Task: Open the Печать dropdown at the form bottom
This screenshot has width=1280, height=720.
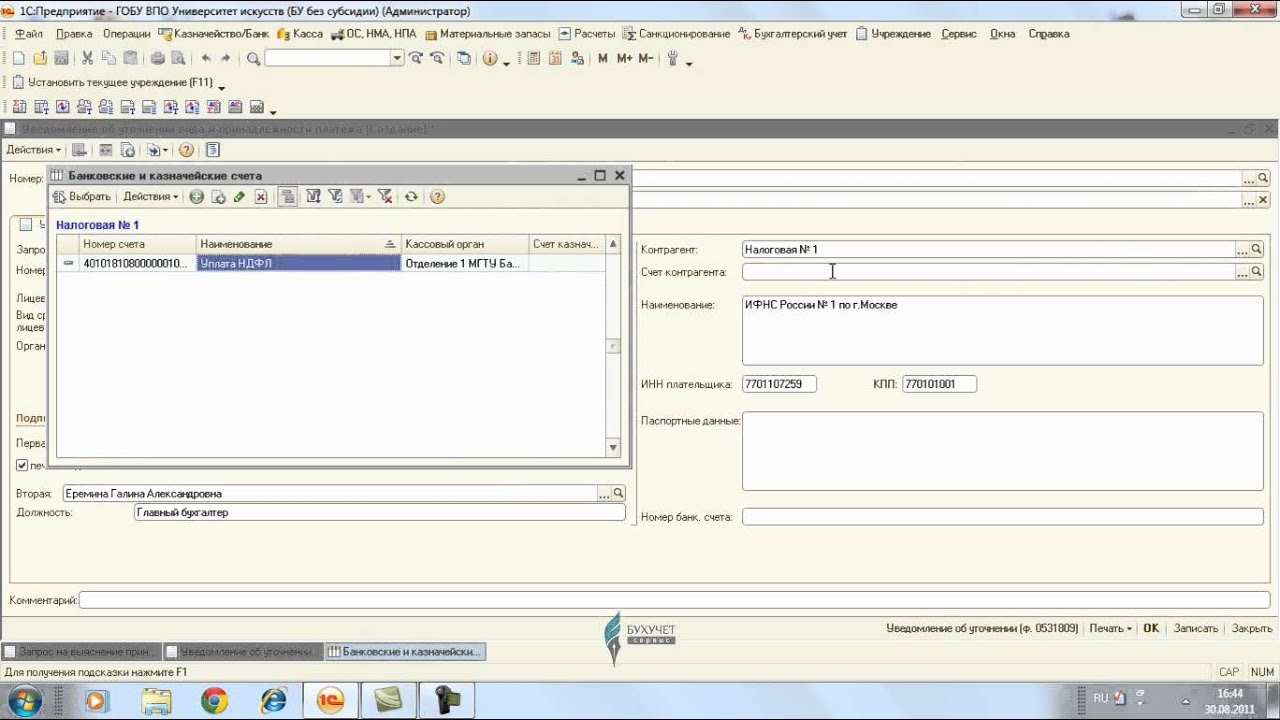Action: click(1111, 628)
